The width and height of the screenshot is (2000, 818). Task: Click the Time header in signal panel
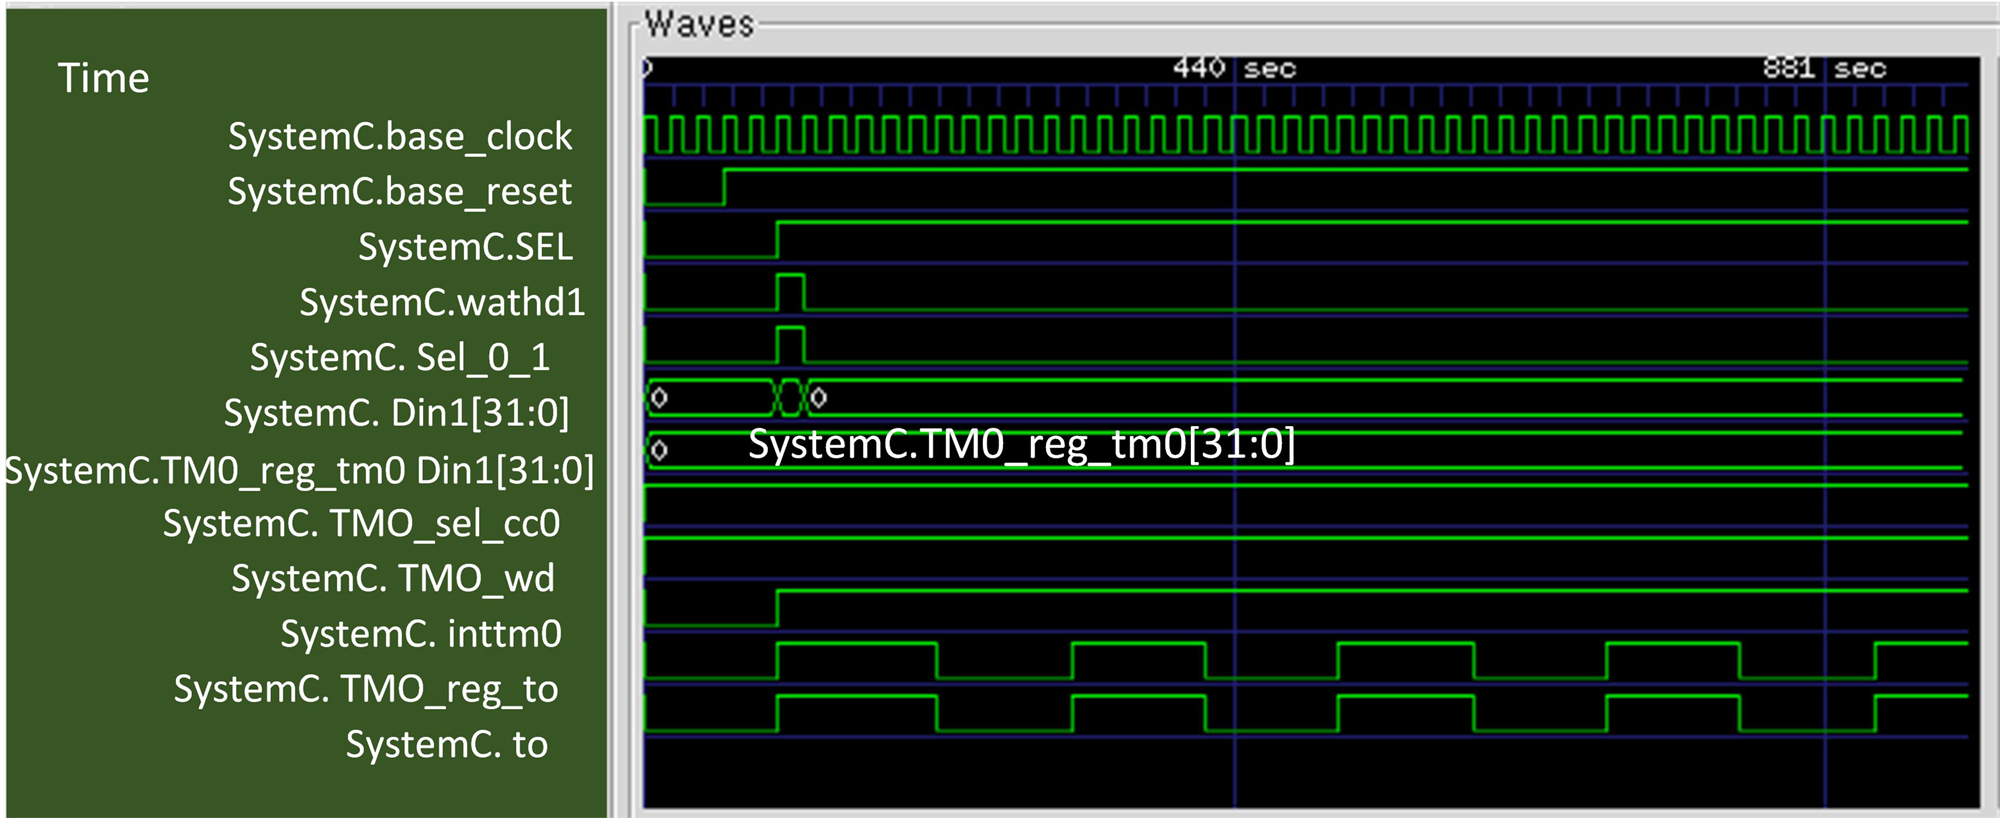point(103,78)
